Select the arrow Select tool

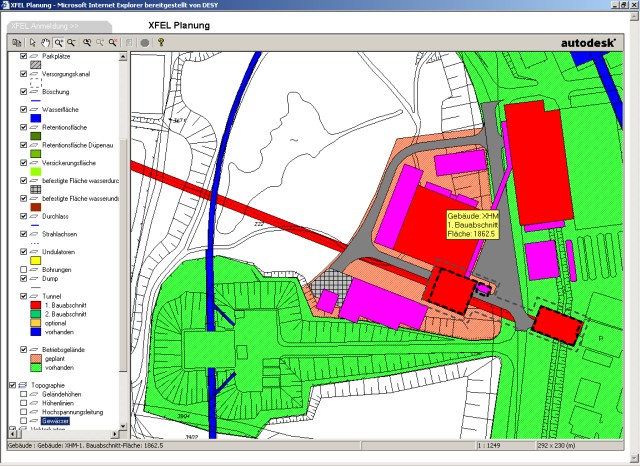coord(33,42)
